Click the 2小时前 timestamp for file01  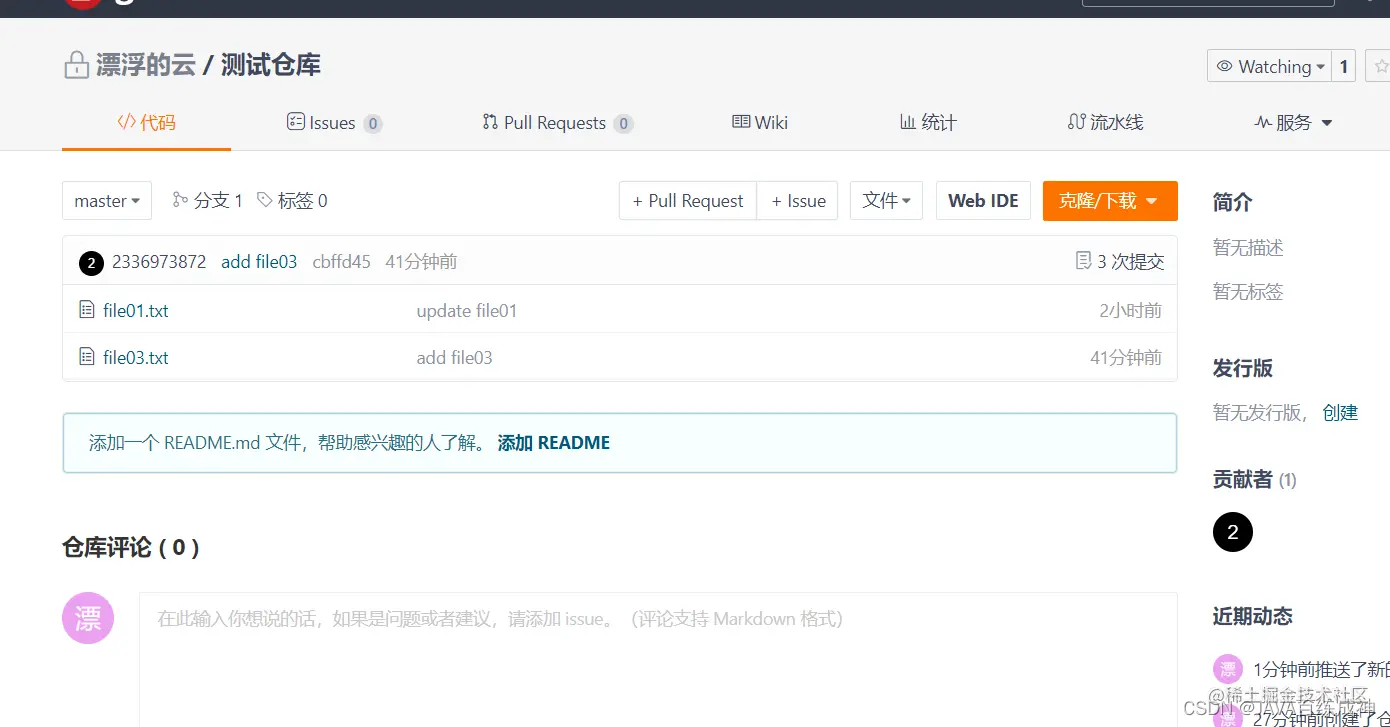click(1131, 311)
